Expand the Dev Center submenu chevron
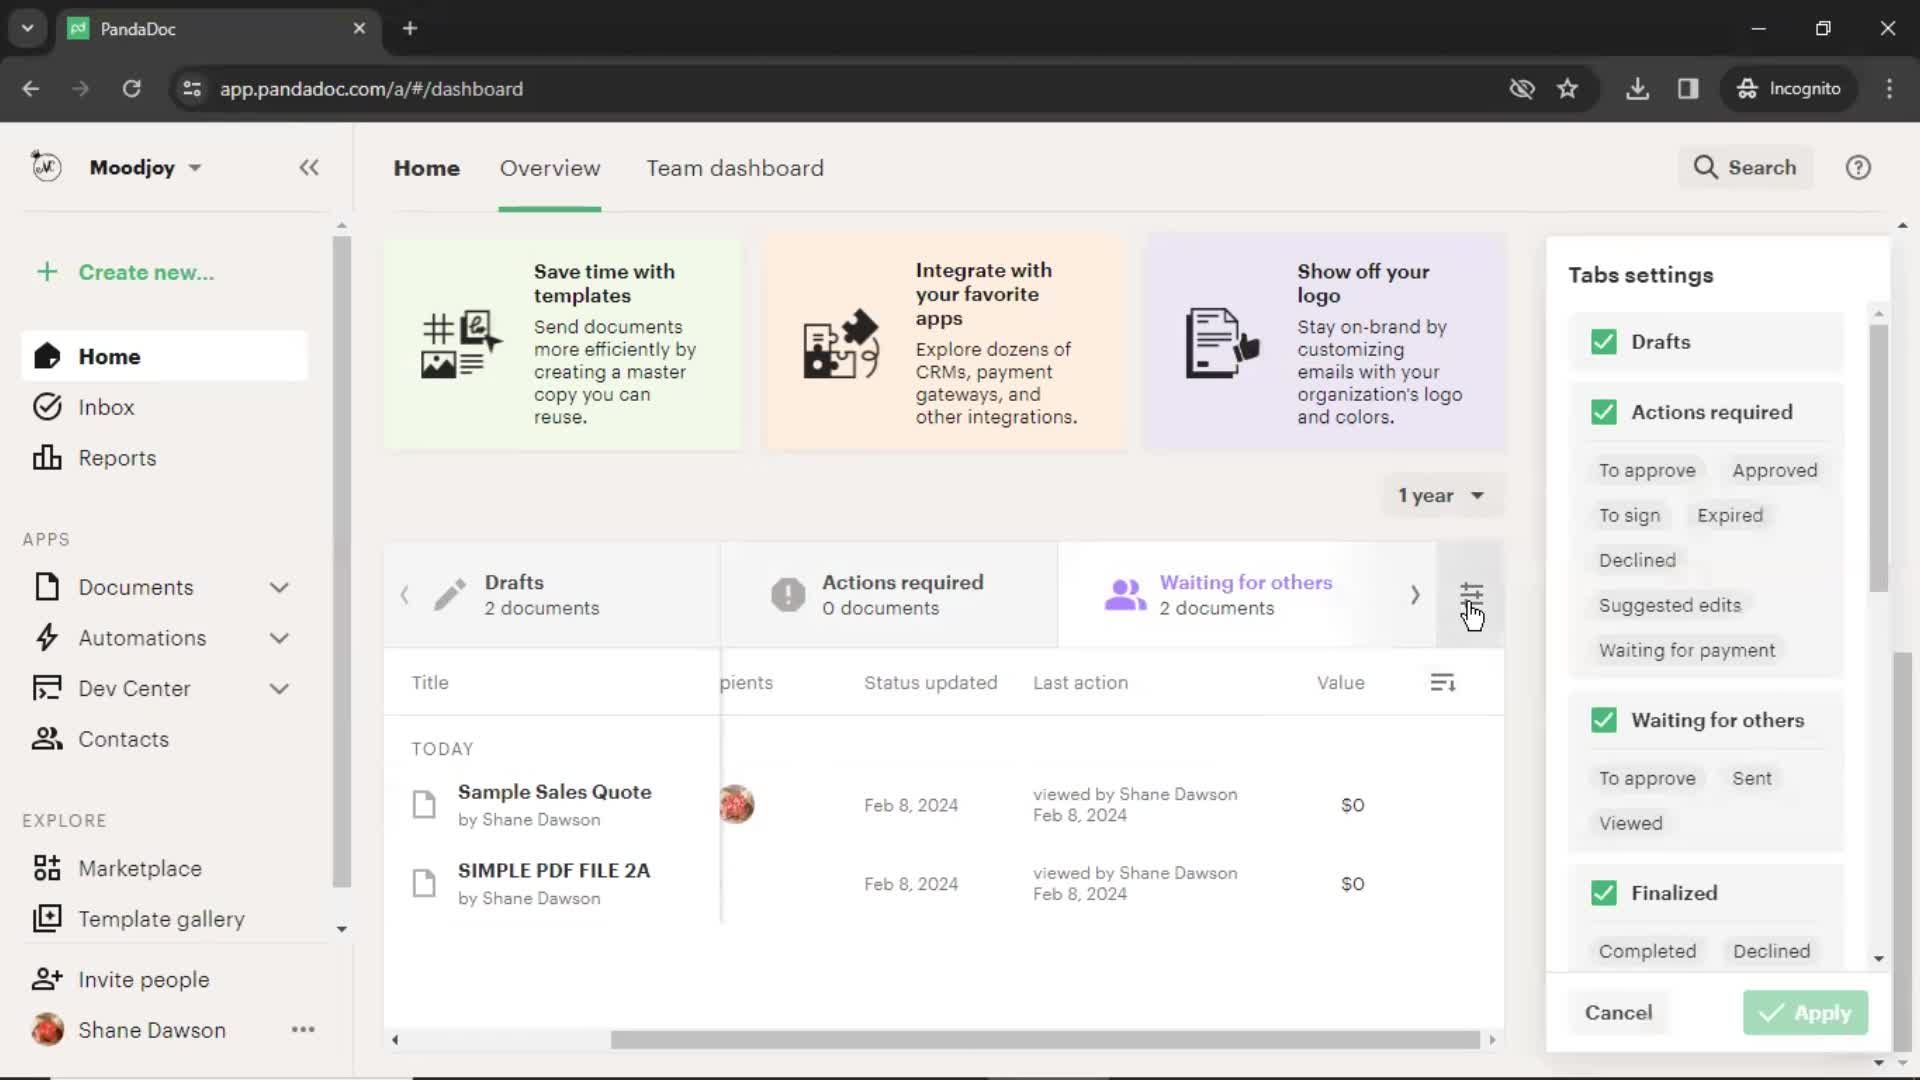The image size is (1920, 1080). click(279, 689)
